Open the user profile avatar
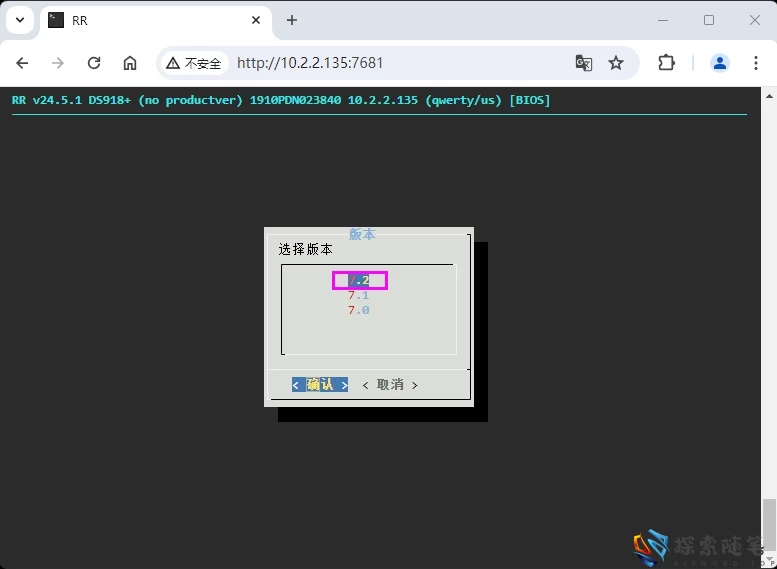777x569 pixels. (x=720, y=63)
